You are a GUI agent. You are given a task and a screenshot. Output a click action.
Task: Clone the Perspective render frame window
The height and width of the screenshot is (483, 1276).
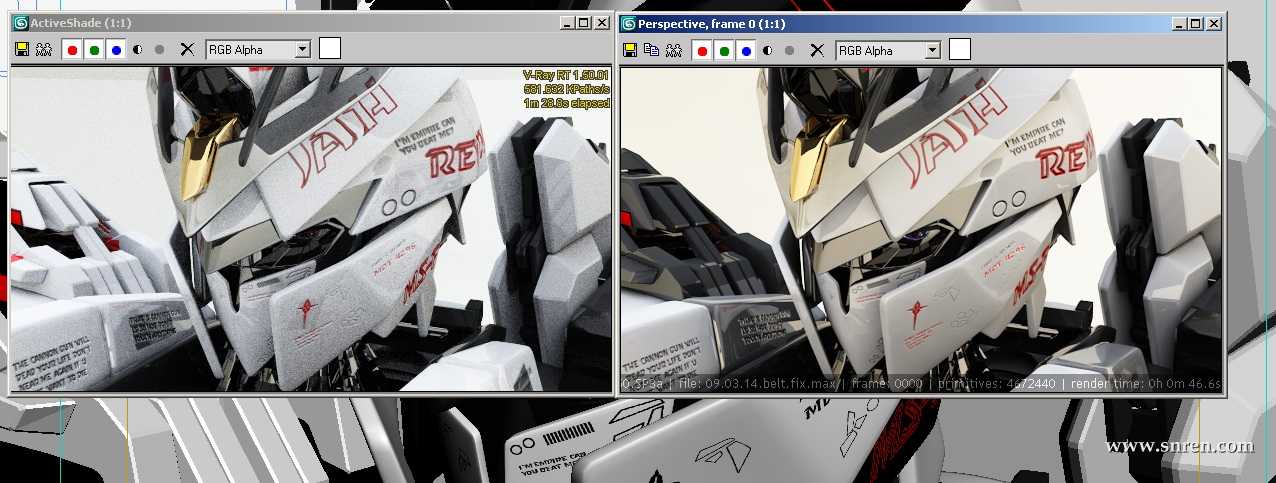(x=674, y=50)
